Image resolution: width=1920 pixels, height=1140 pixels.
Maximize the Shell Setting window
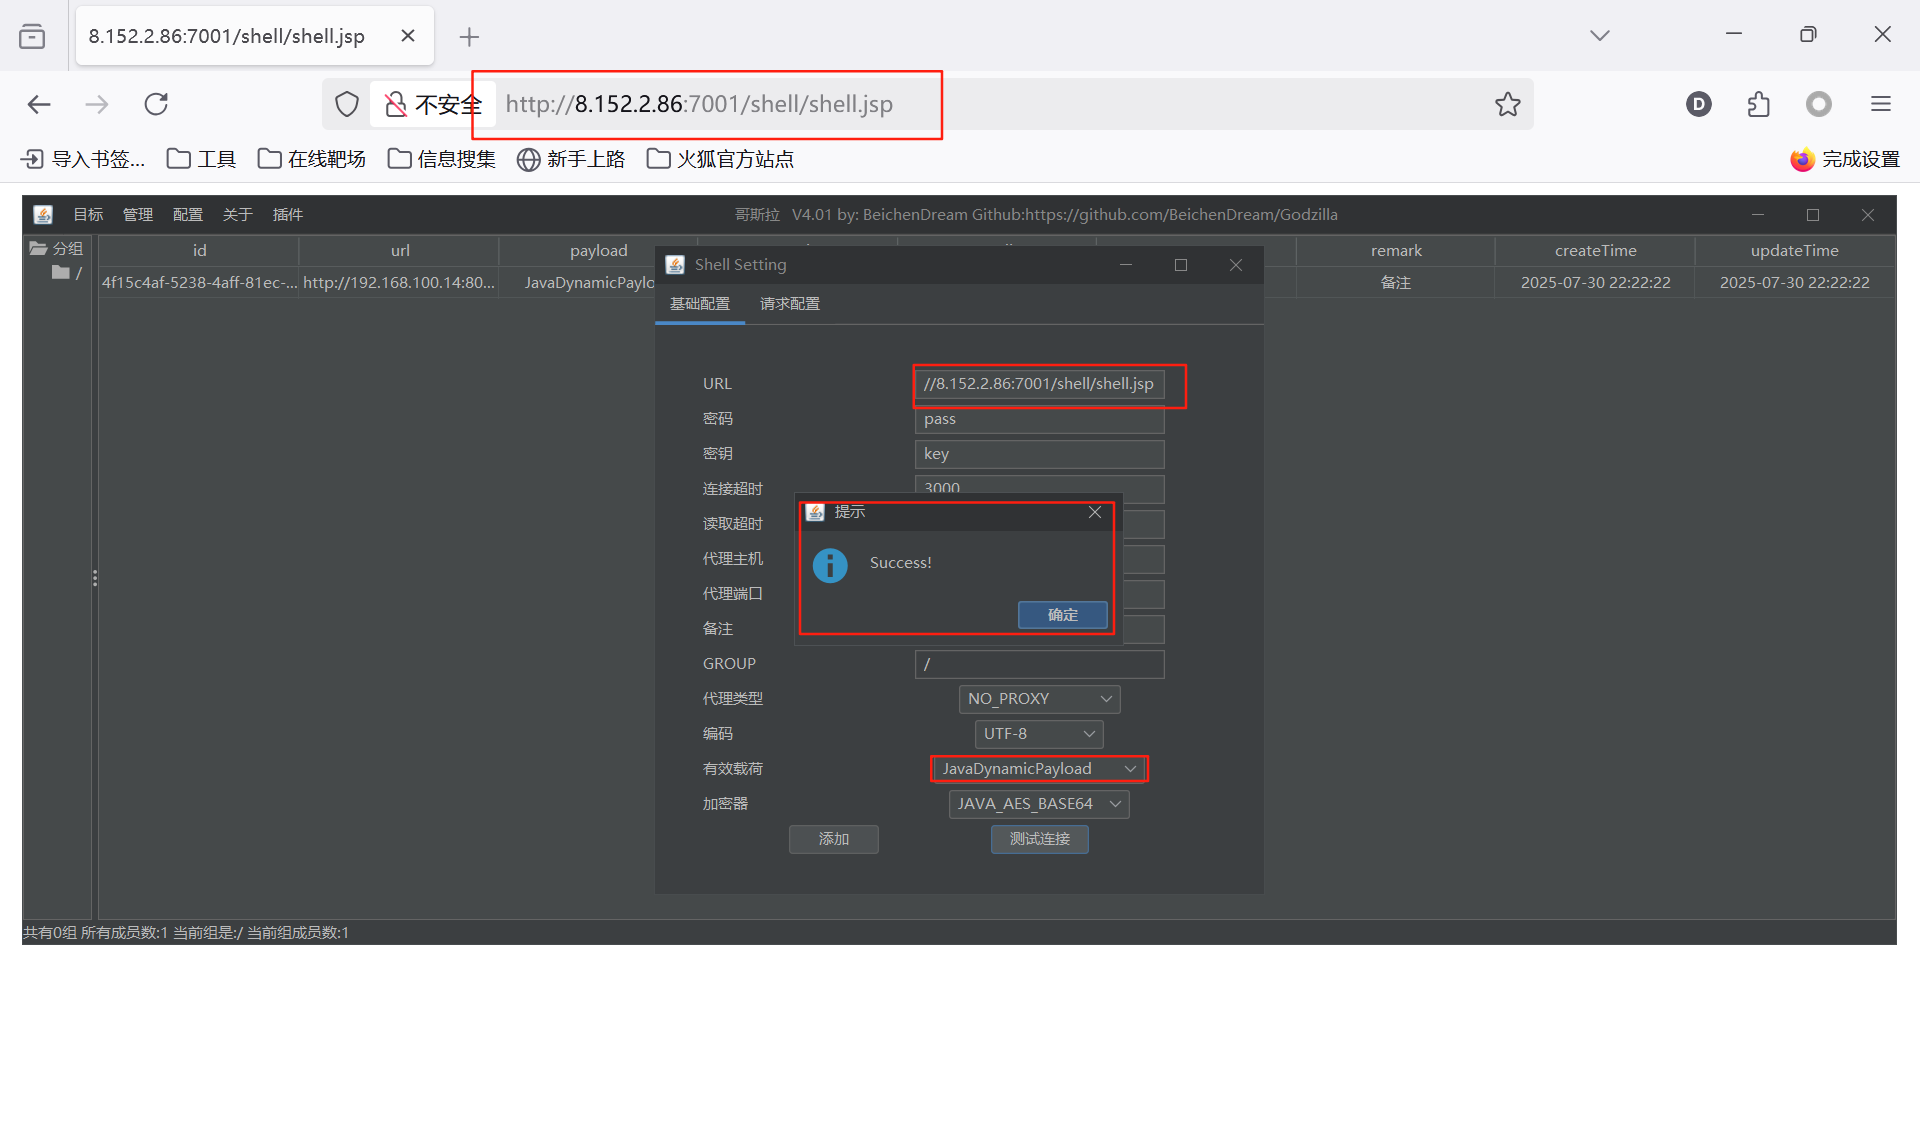(x=1181, y=265)
